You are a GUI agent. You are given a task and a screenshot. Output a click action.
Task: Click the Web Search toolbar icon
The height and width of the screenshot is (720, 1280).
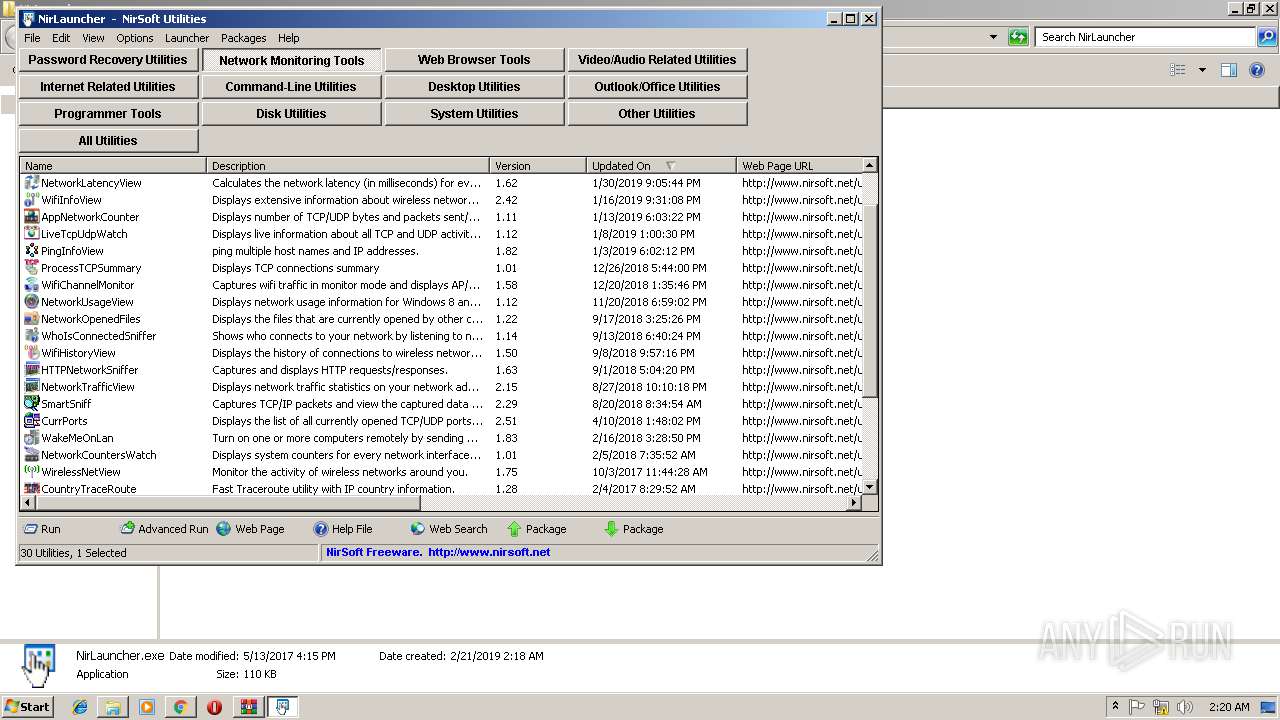pos(417,529)
